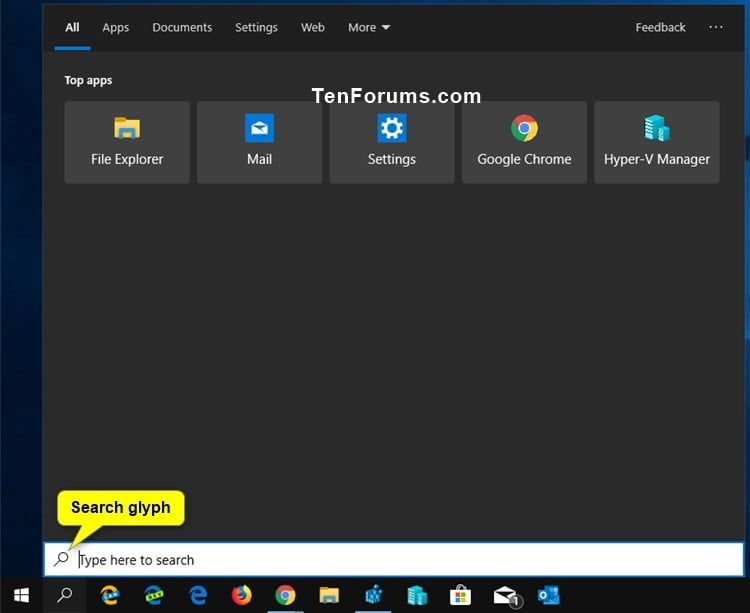
Task: Launch Firefox from the taskbar
Action: [x=242, y=595]
